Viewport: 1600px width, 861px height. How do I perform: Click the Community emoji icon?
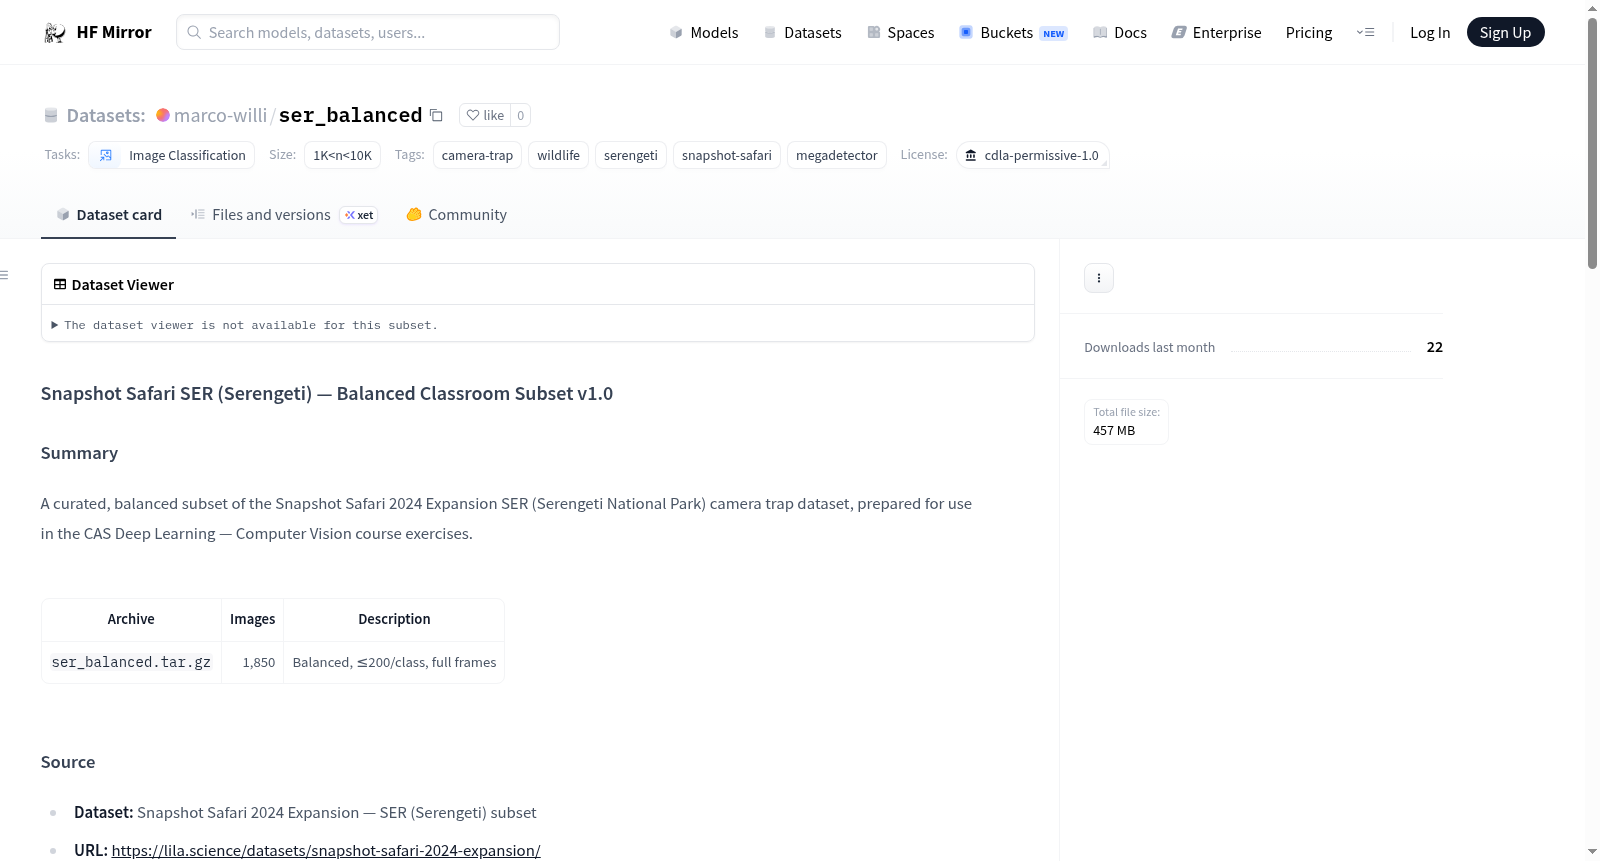(414, 214)
